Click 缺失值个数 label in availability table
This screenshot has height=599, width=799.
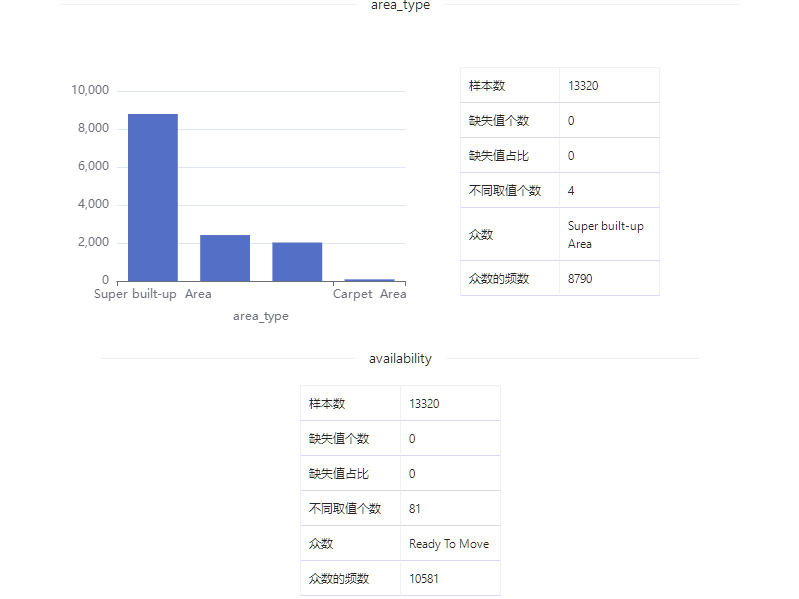tap(339, 439)
